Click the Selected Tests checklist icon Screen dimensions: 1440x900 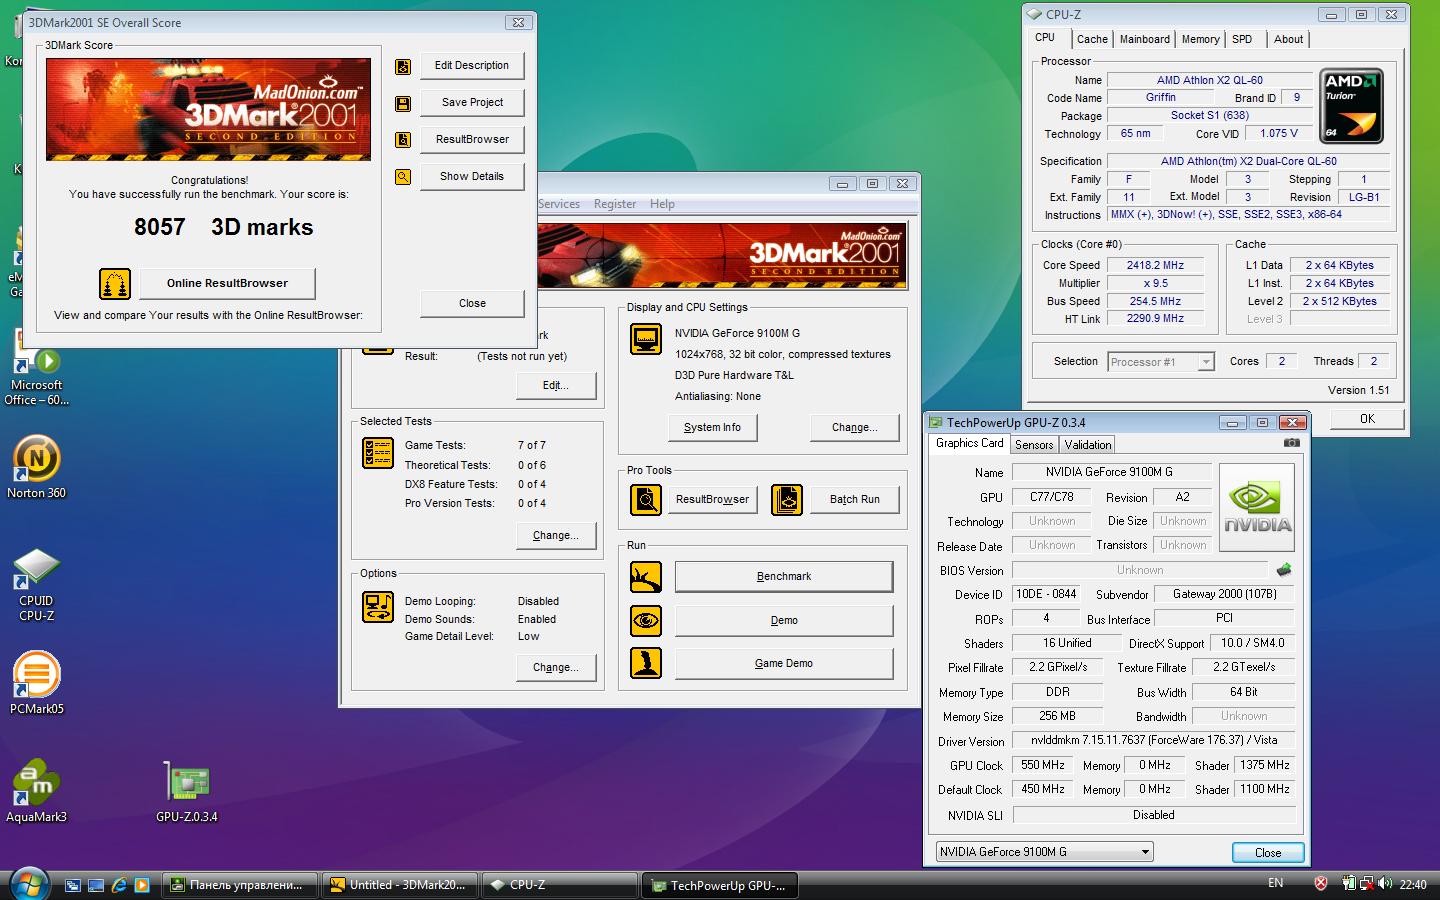pos(378,453)
